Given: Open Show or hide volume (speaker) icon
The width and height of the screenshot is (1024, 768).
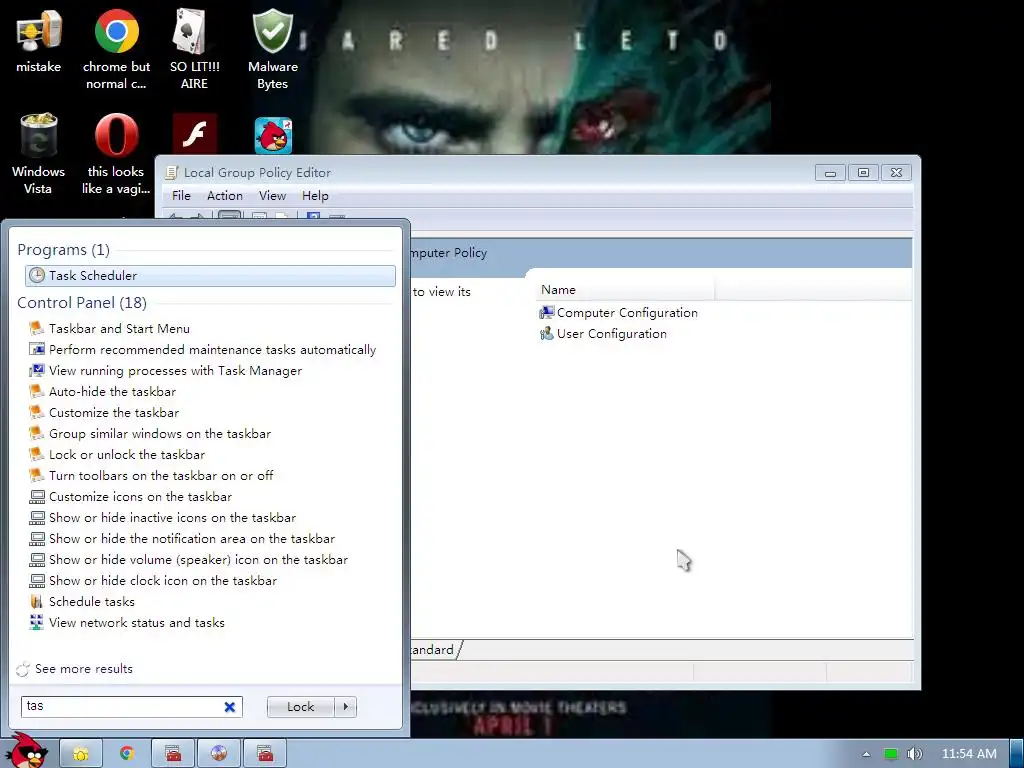Looking at the screenshot, I should 189,559.
